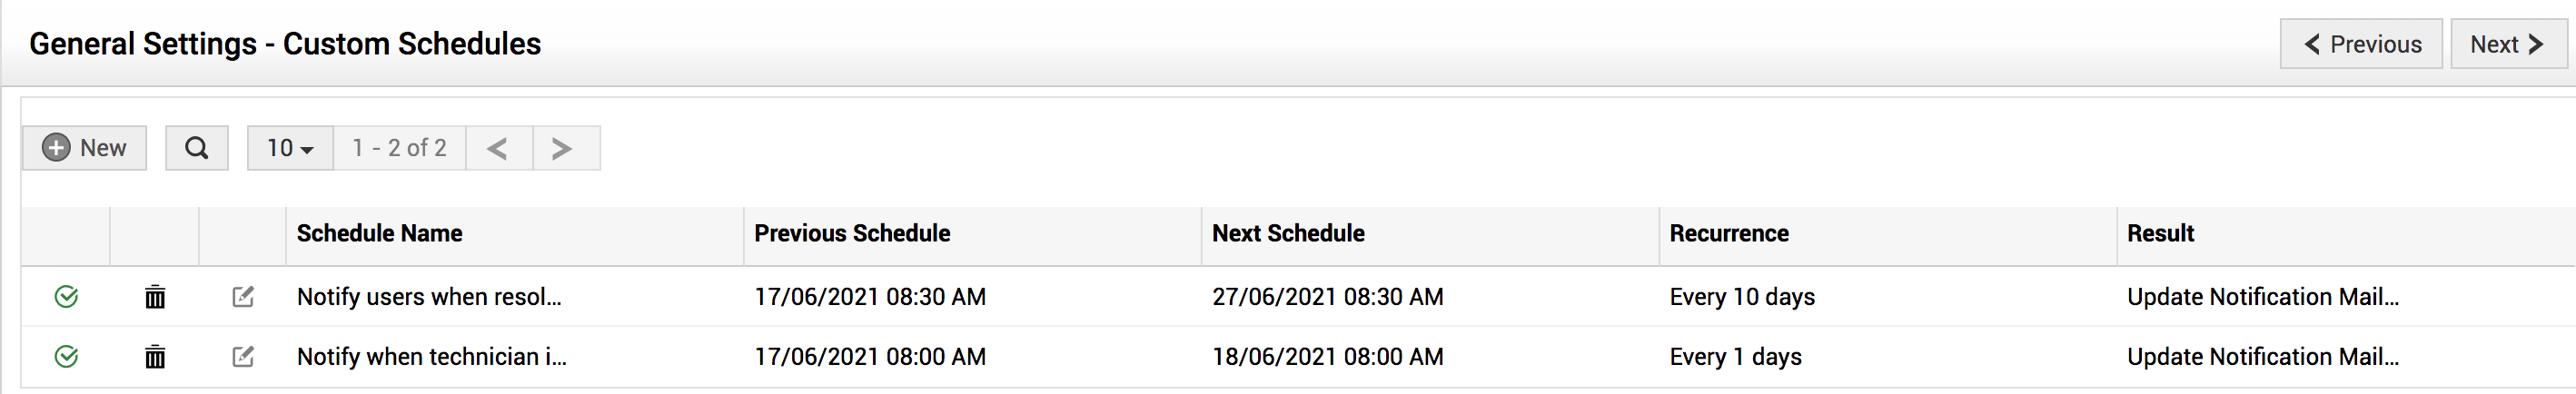The image size is (2576, 394).
Task: Open the 'Notify when technician i...' schedule name
Action: 431,357
